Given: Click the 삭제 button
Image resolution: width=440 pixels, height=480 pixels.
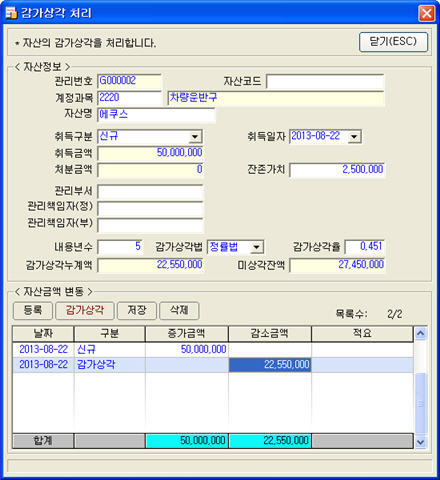Looking at the screenshot, I should coord(179,310).
